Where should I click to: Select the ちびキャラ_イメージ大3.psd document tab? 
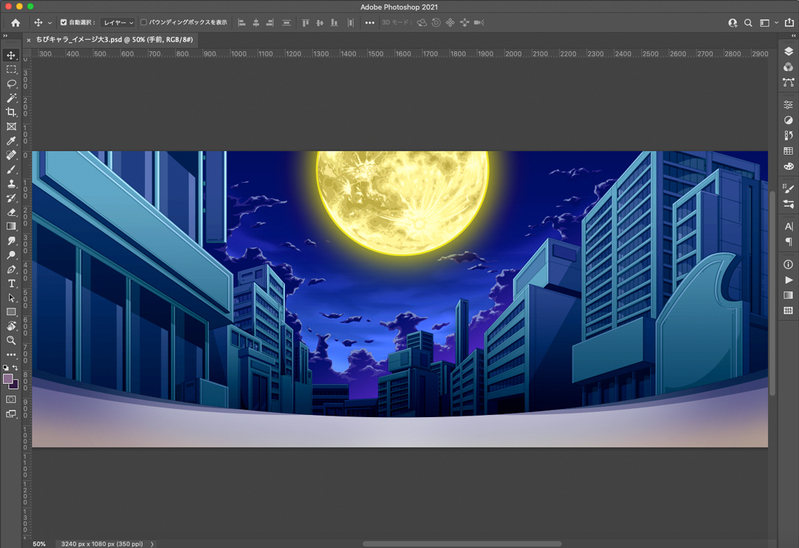tap(116, 38)
